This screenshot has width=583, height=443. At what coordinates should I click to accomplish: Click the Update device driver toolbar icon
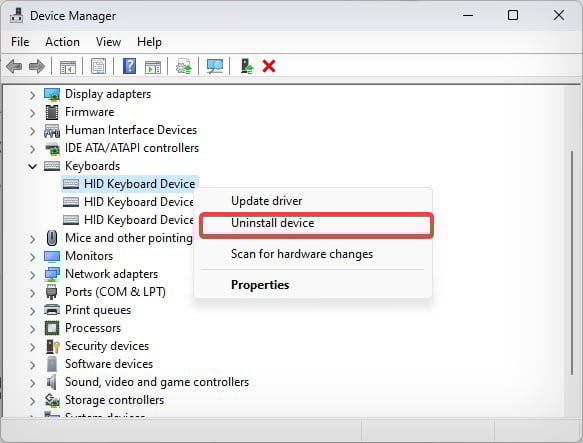pos(184,67)
